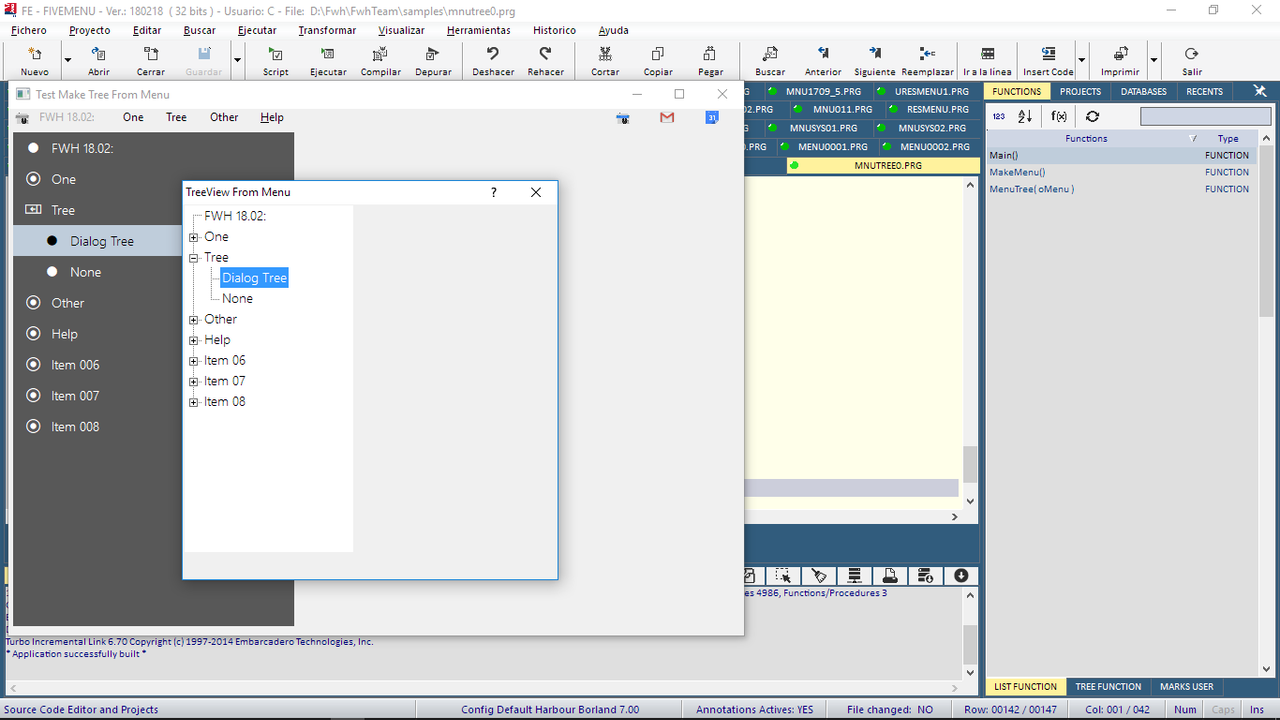The image size is (1280, 720).
Task: Open the dropdown arrow next to Guardar
Action: tap(238, 60)
